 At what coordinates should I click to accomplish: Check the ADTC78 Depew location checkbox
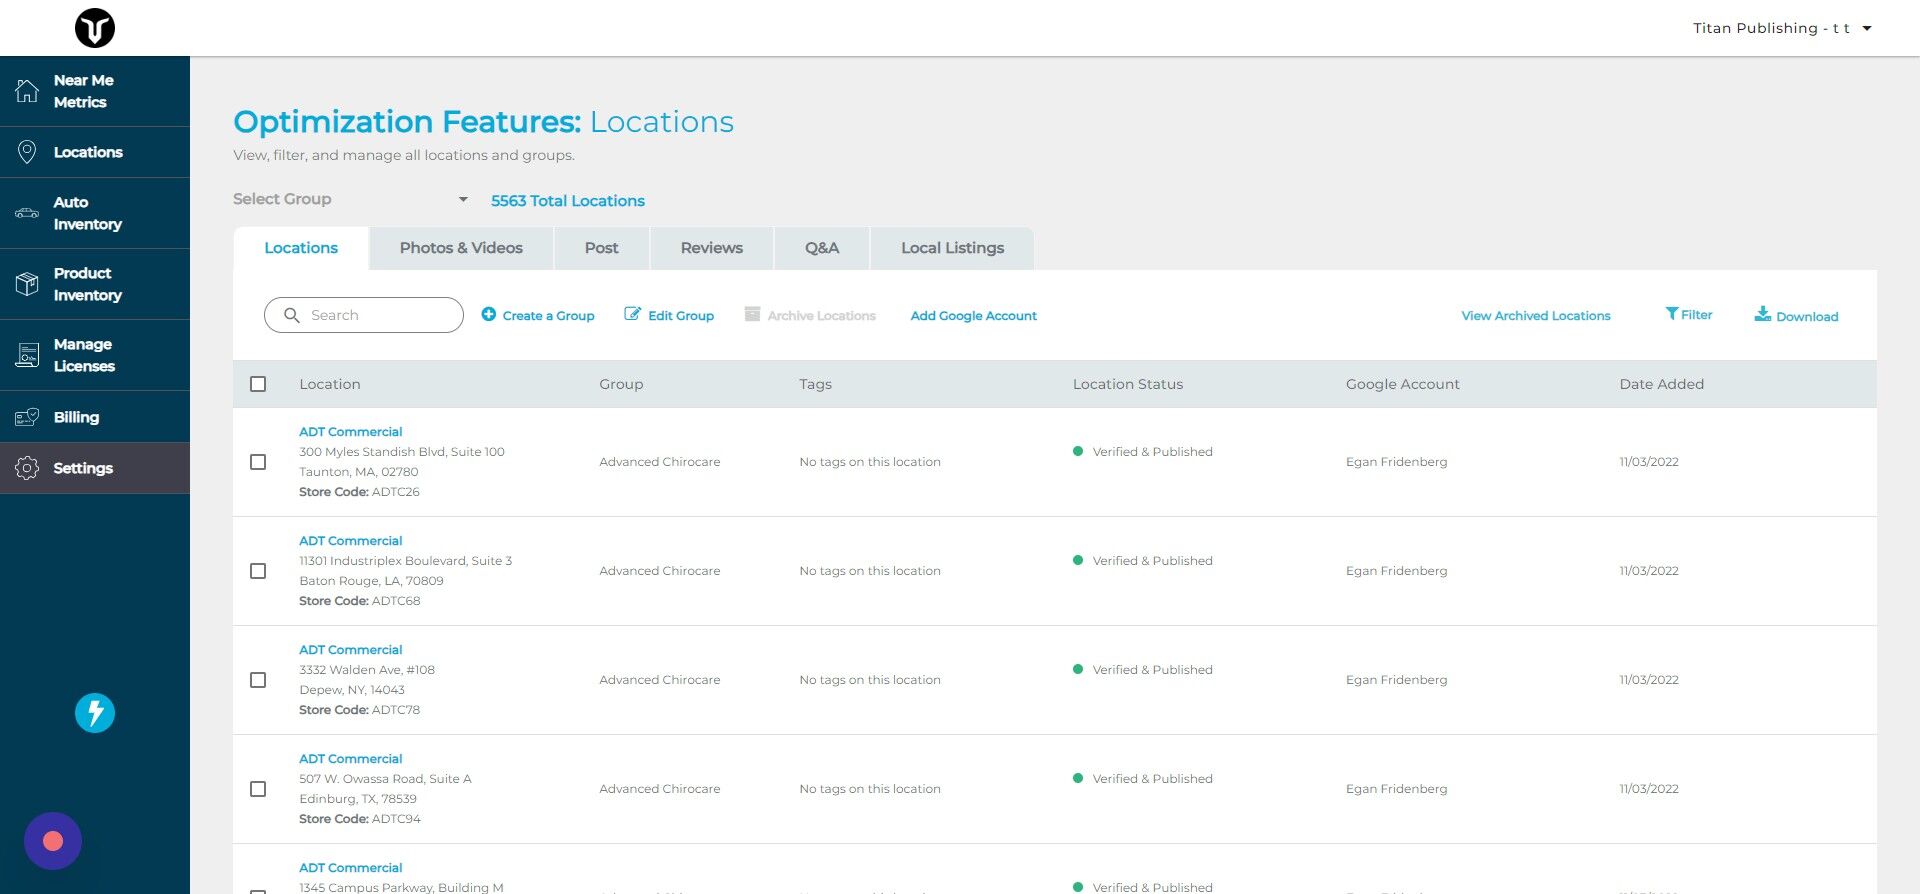[258, 680]
